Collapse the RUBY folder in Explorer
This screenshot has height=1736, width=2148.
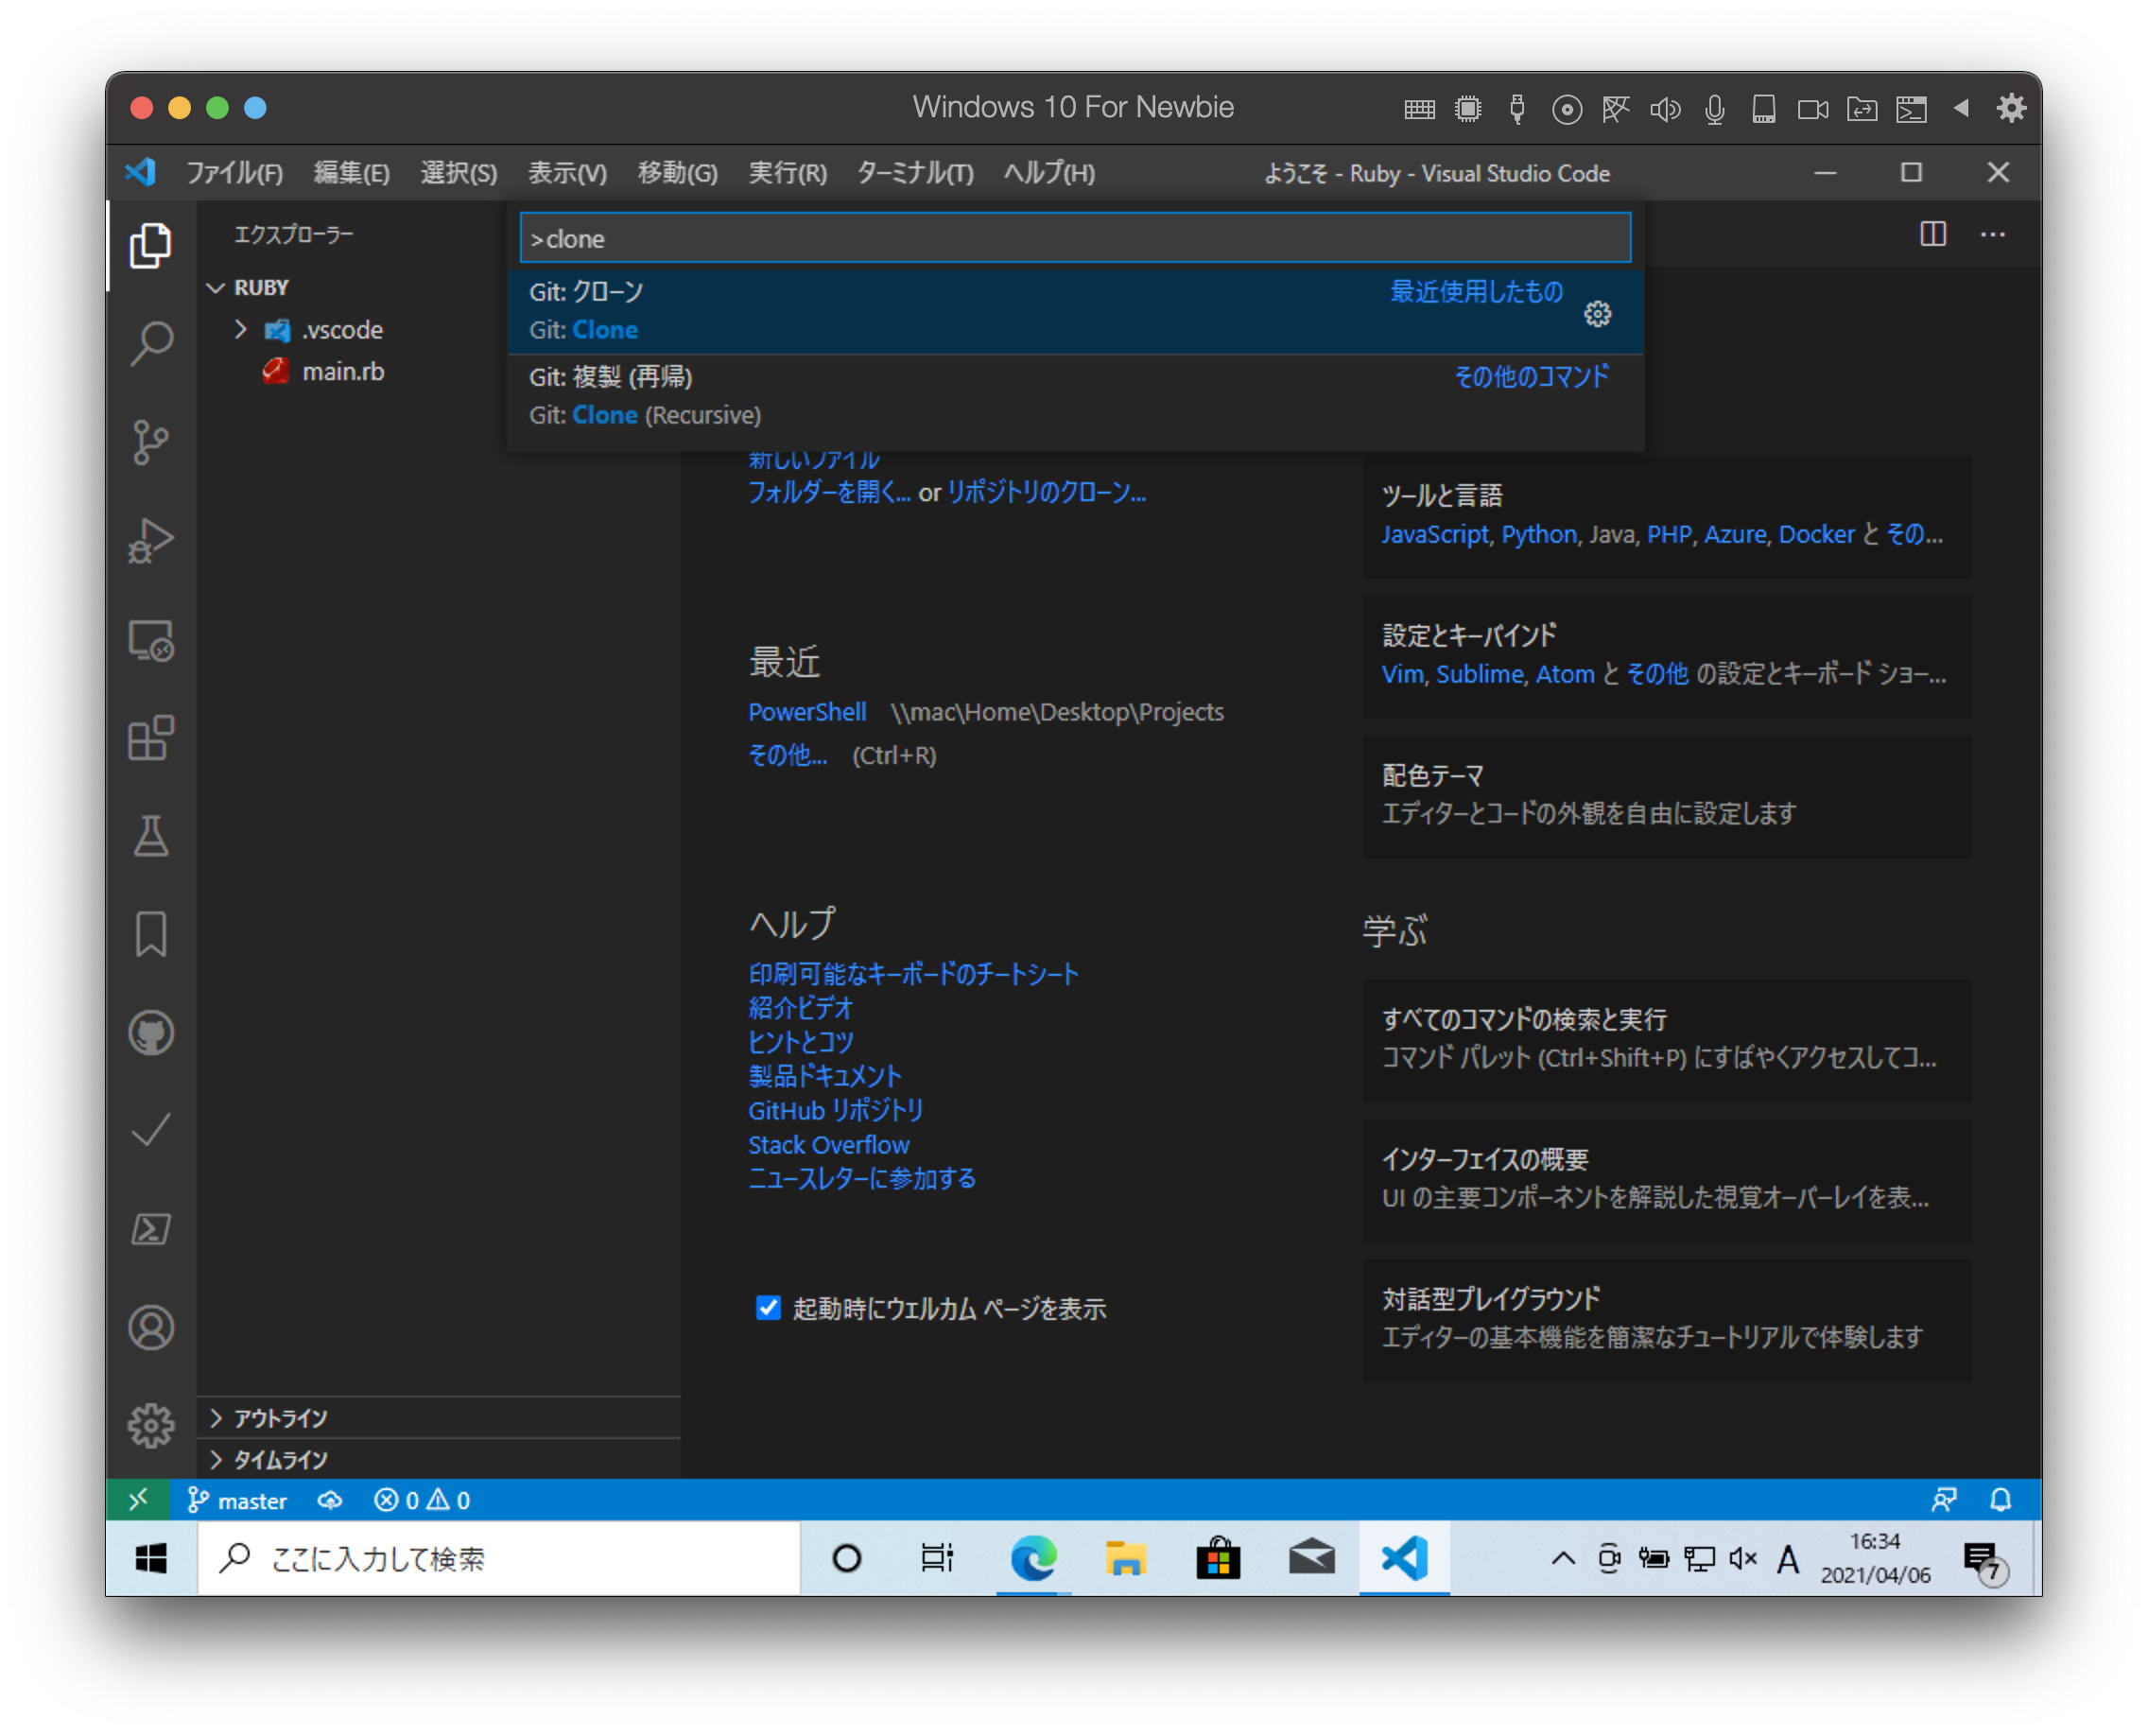click(x=216, y=287)
